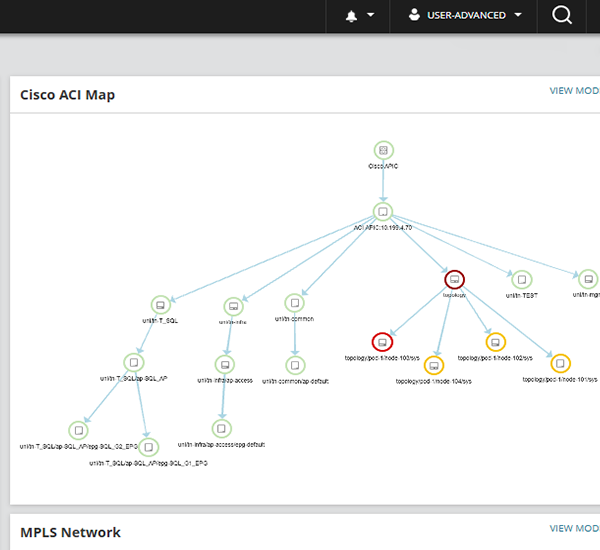
Task: Select the red node-103/sys topology node
Action: [x=382, y=342]
